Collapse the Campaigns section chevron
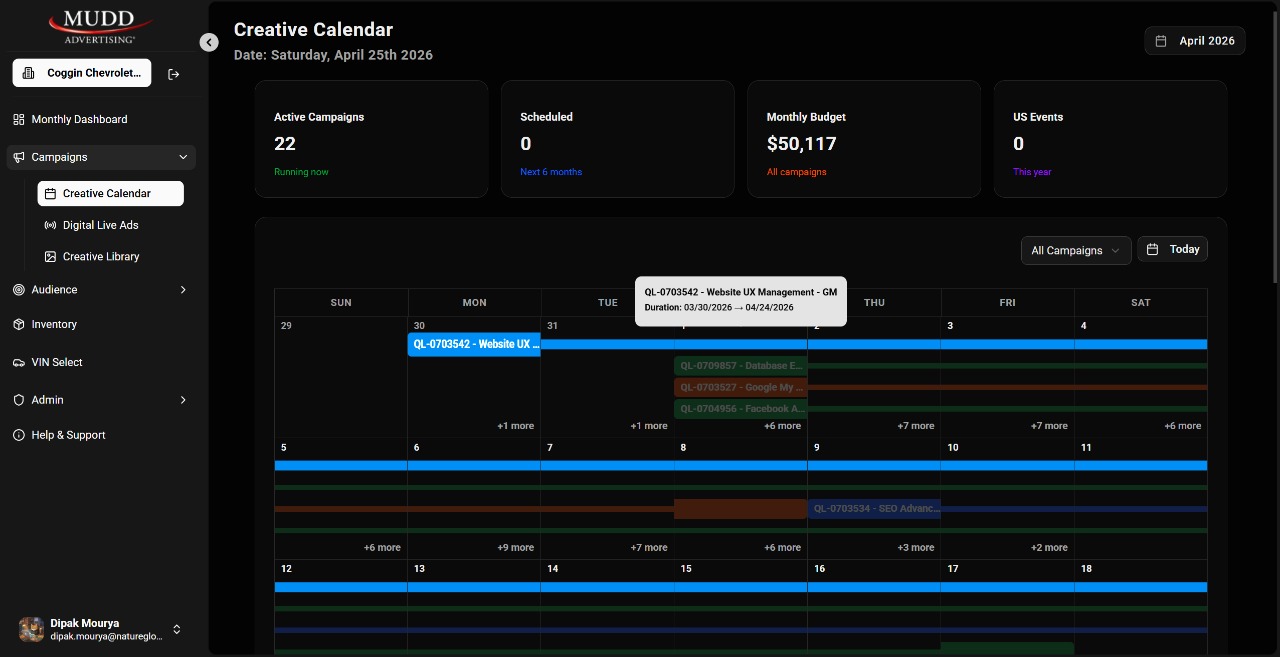 pyautogui.click(x=183, y=157)
